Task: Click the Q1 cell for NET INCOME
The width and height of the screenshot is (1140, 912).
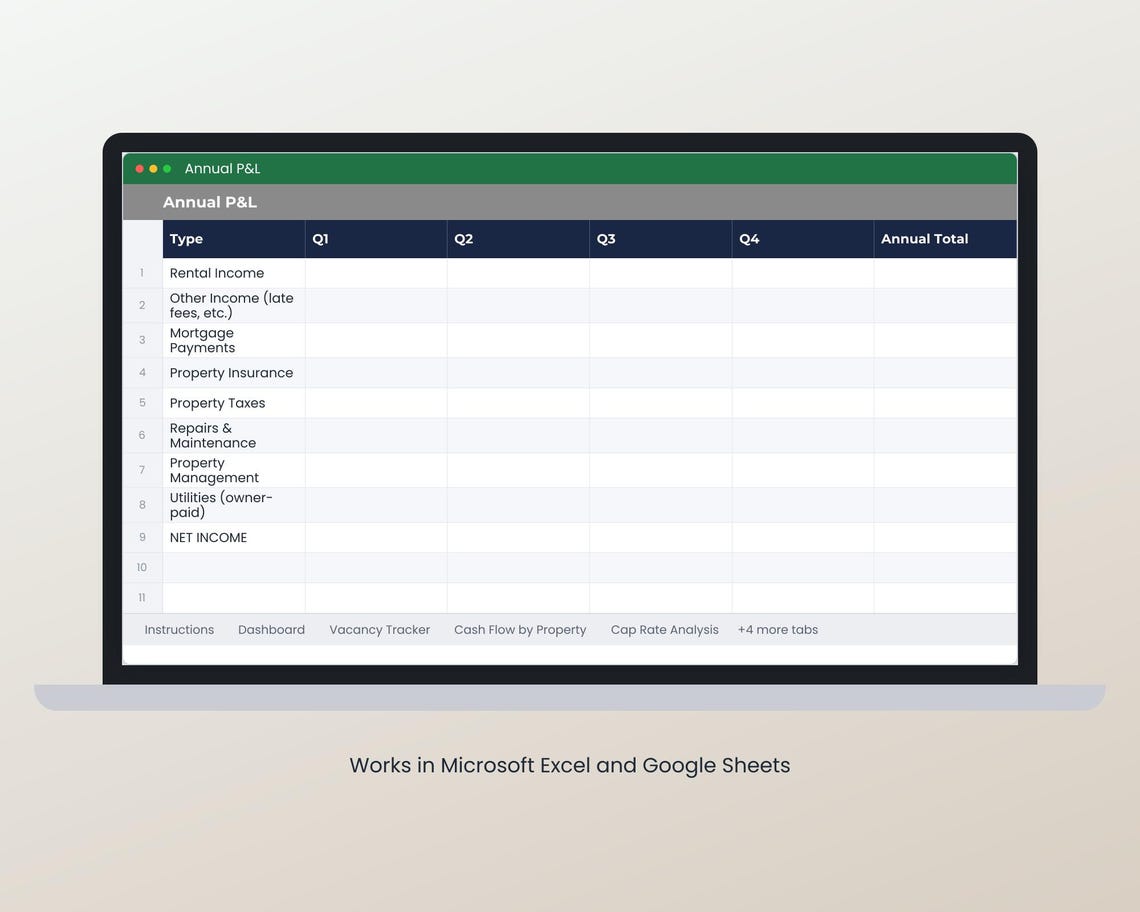Action: (x=376, y=537)
